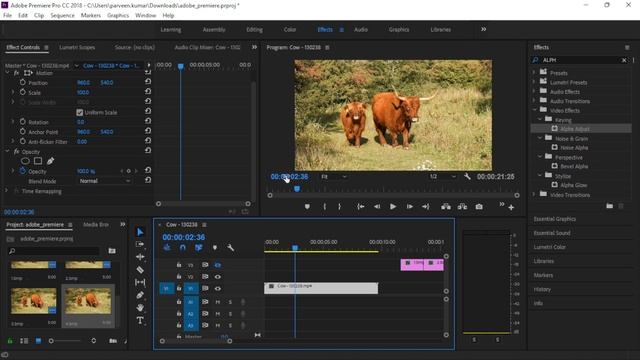Open the Blend Mode dropdown
The width and height of the screenshot is (640, 360).
pyautogui.click(x=104, y=181)
